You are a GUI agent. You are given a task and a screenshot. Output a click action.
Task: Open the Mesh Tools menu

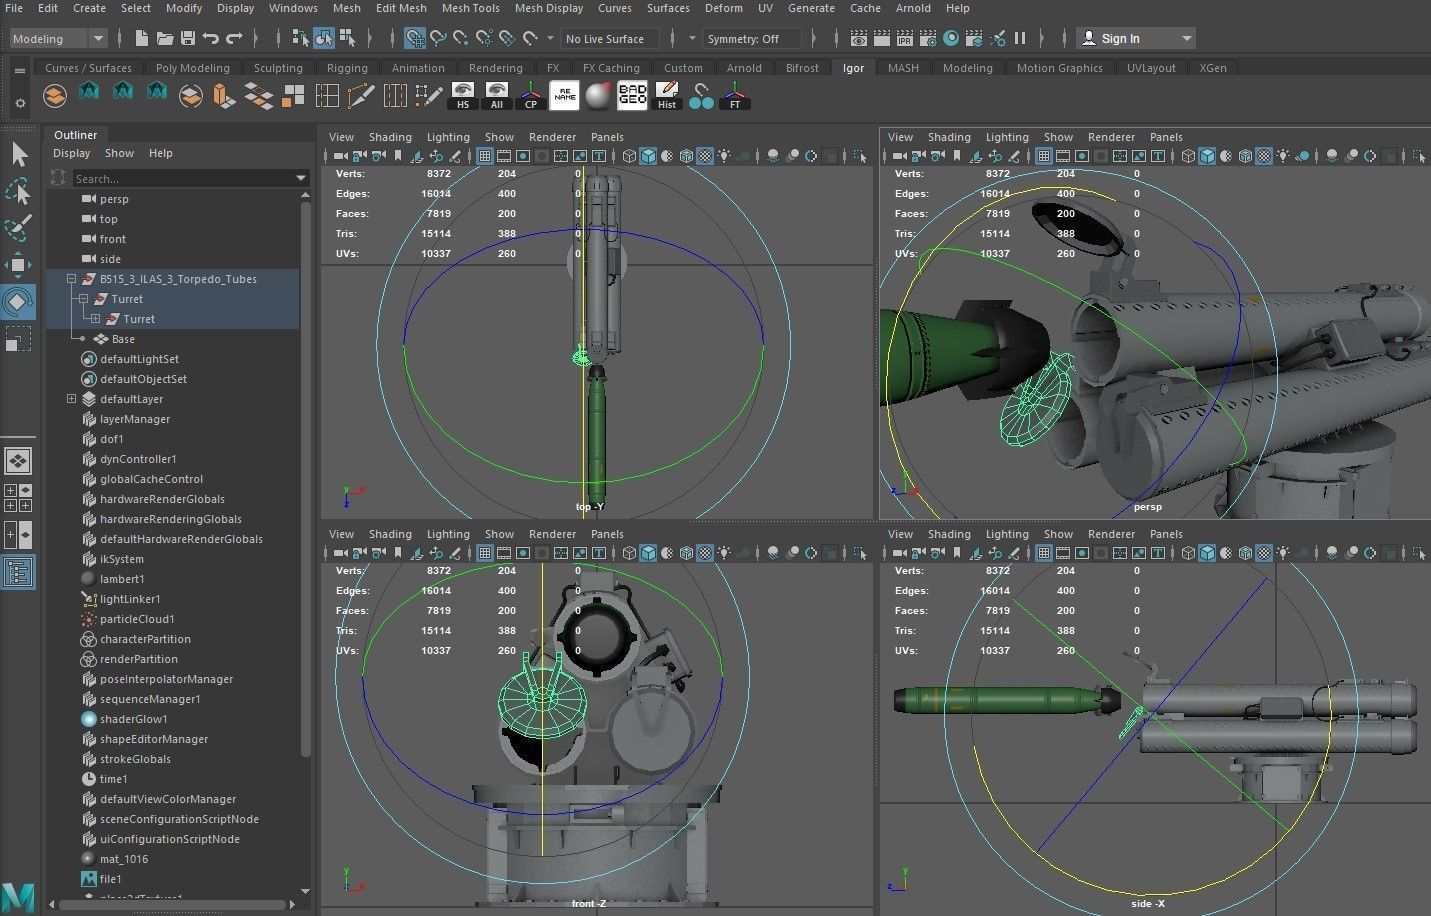[x=470, y=8]
